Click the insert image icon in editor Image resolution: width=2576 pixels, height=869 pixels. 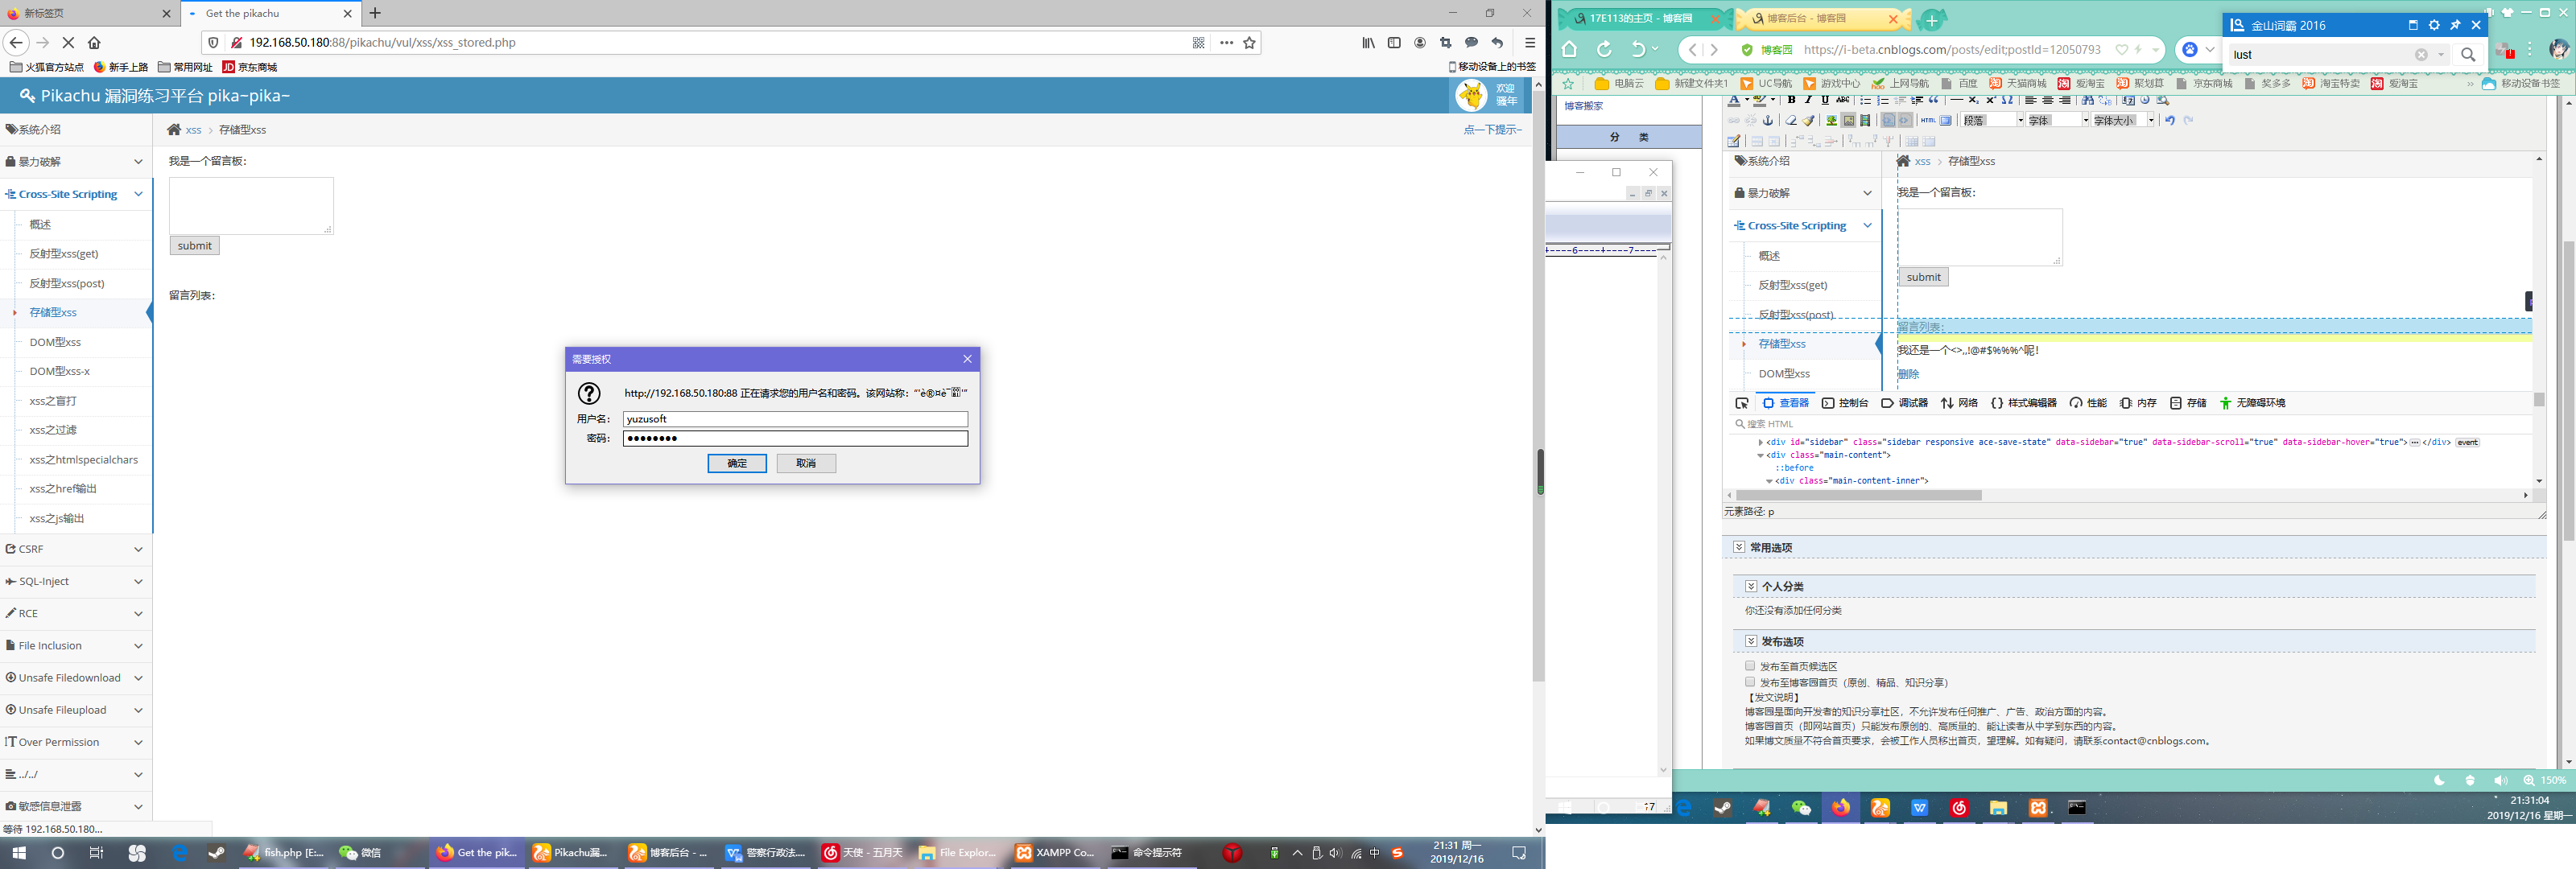click(1832, 120)
